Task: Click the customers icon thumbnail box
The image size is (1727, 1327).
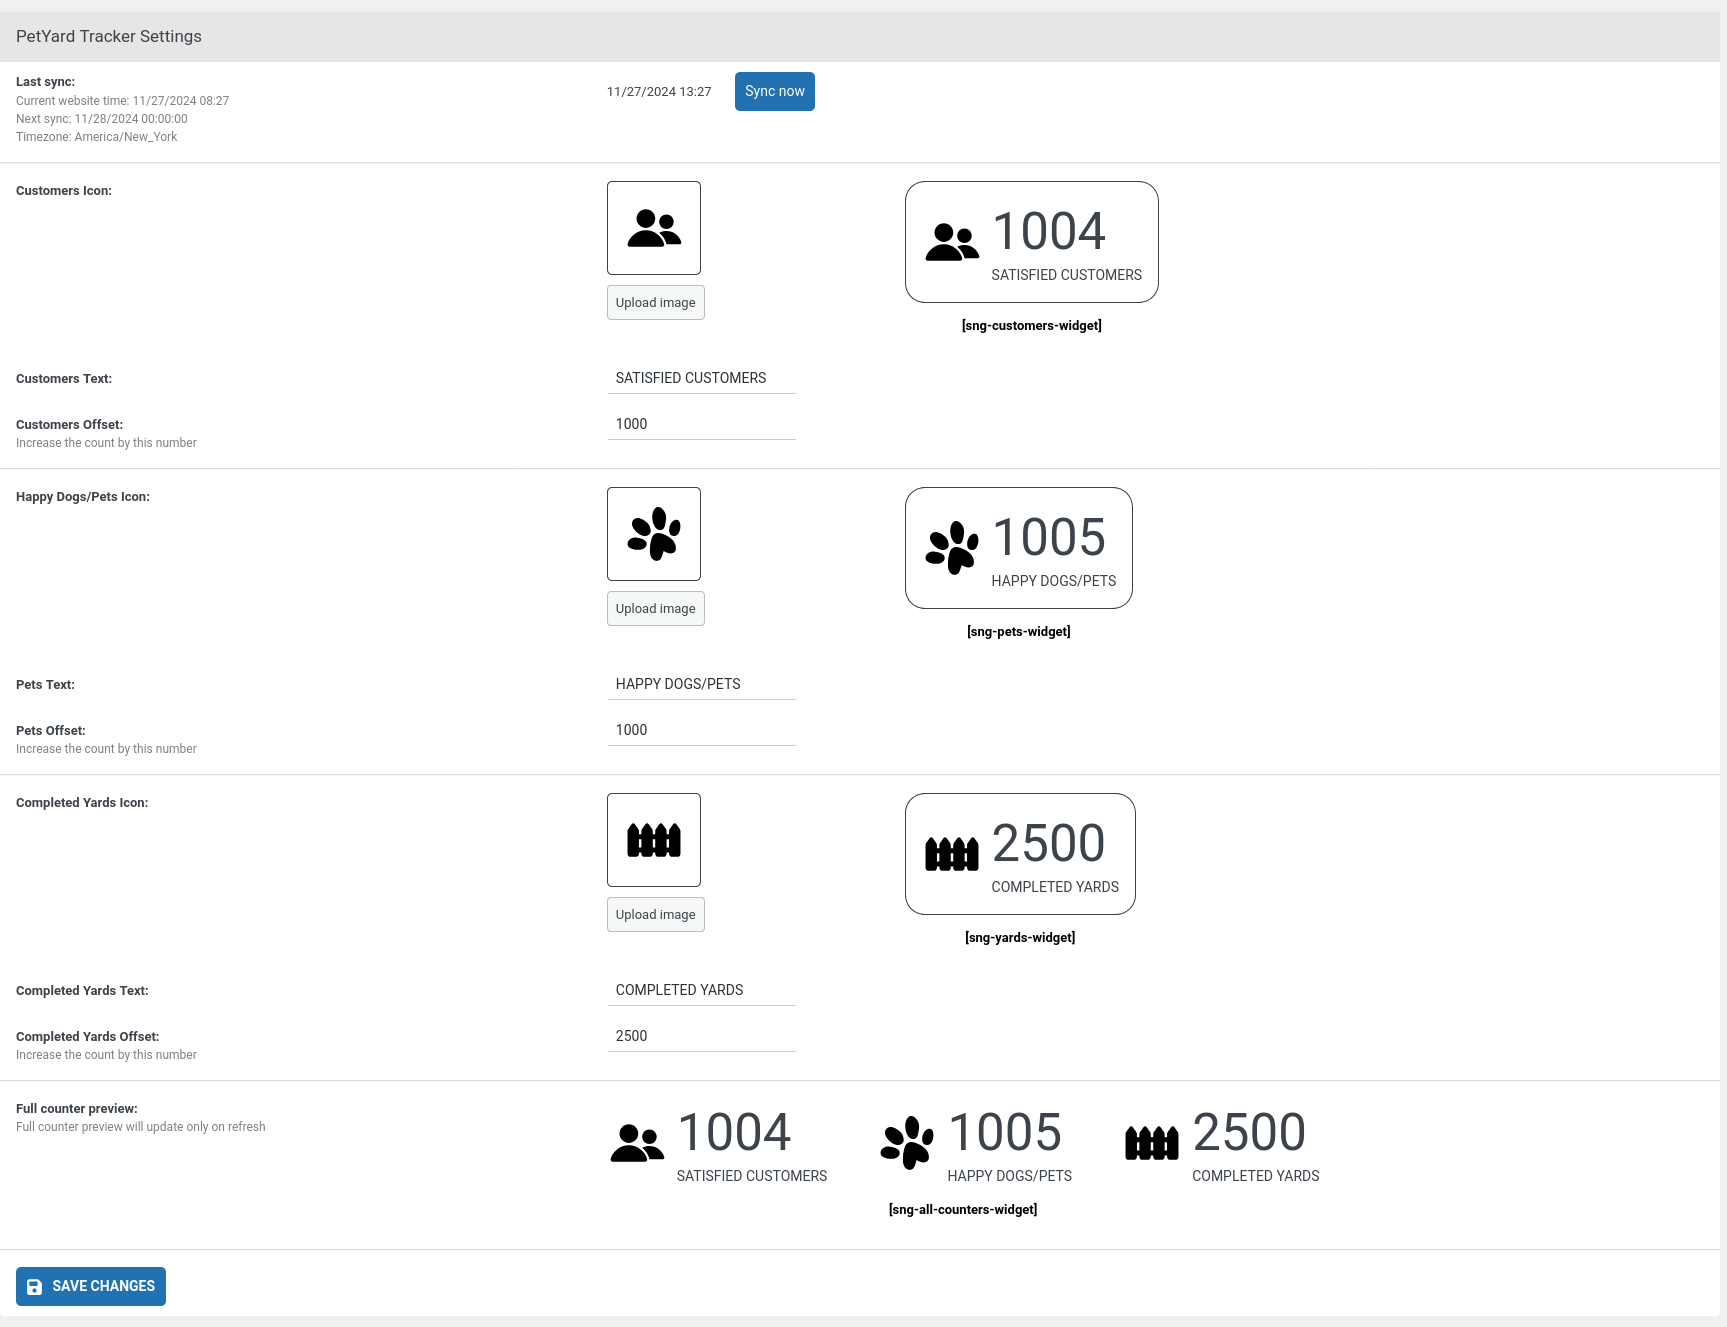Action: click(x=654, y=228)
